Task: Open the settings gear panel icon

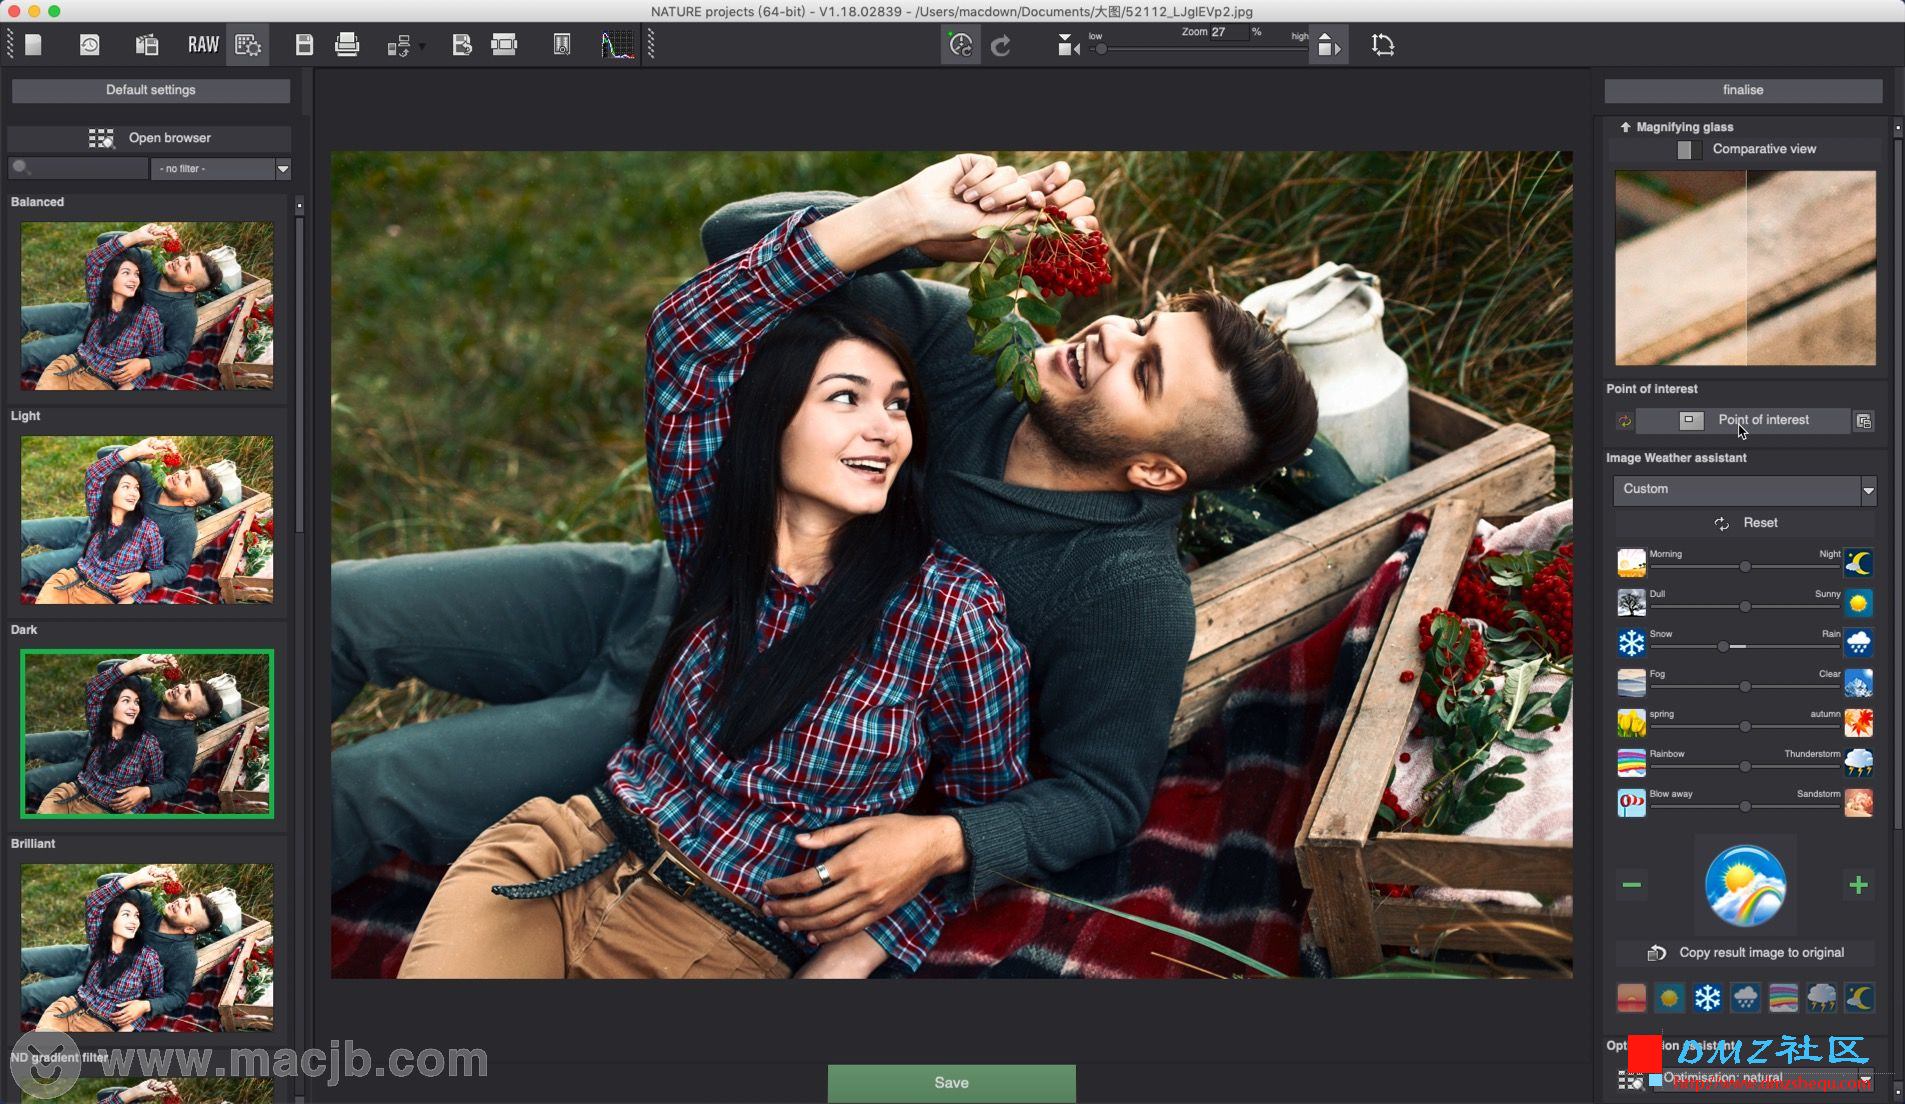Action: pyautogui.click(x=248, y=45)
